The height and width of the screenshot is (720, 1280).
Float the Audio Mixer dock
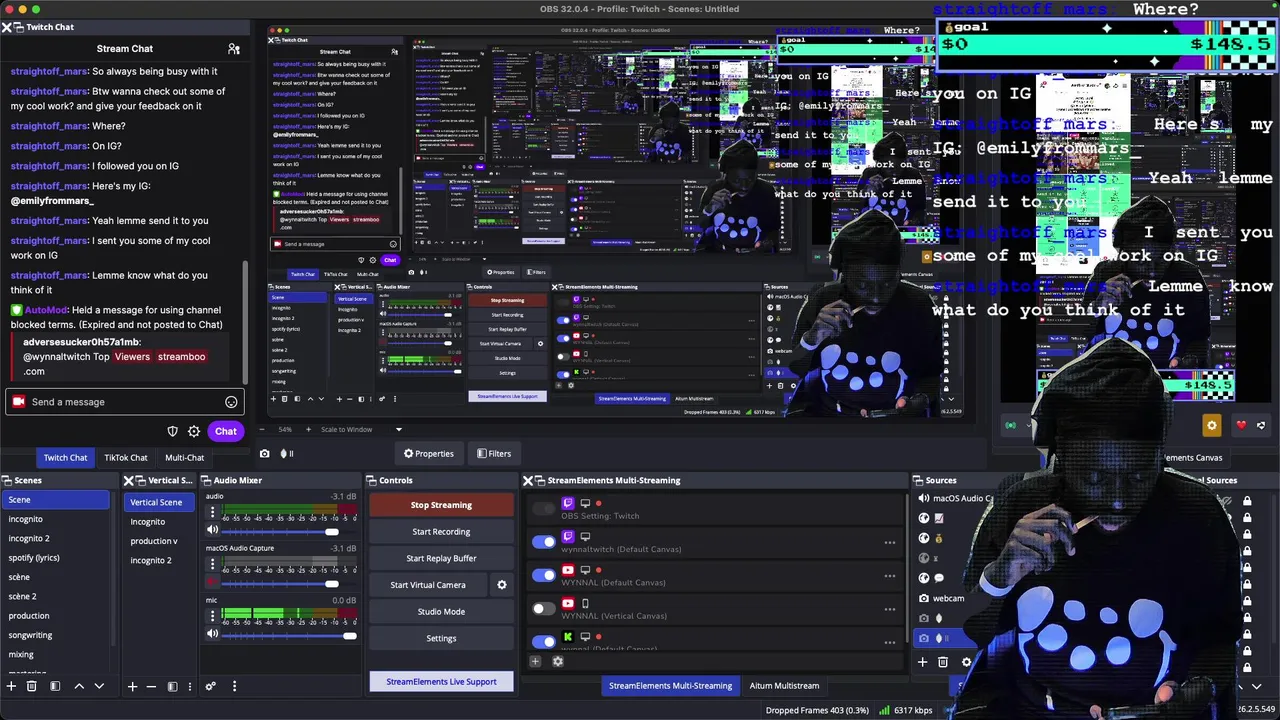click(205, 480)
